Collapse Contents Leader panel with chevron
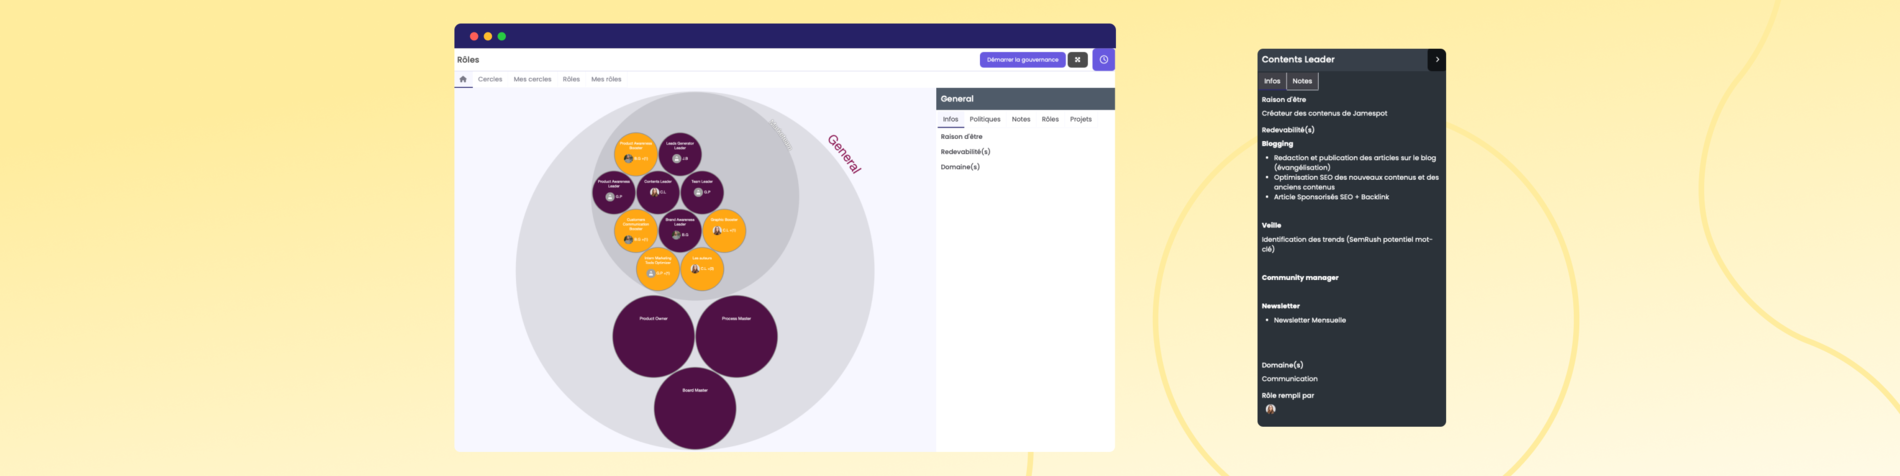This screenshot has width=1900, height=476. coord(1437,60)
